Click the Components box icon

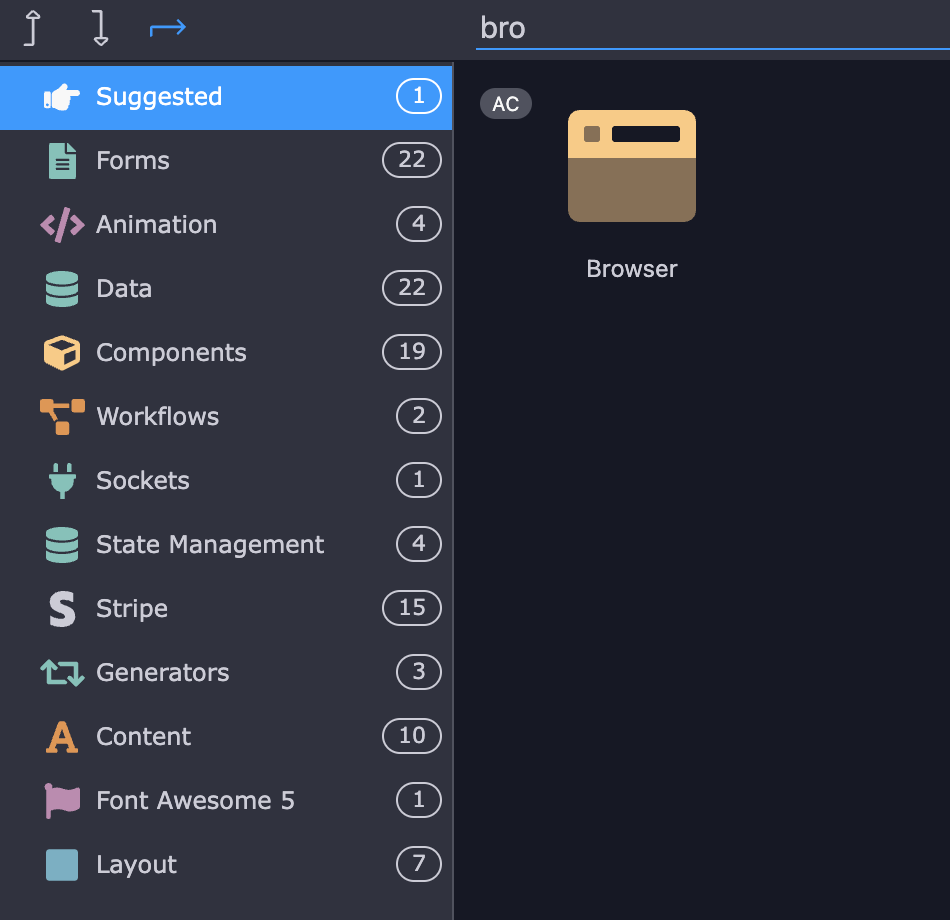(62, 353)
